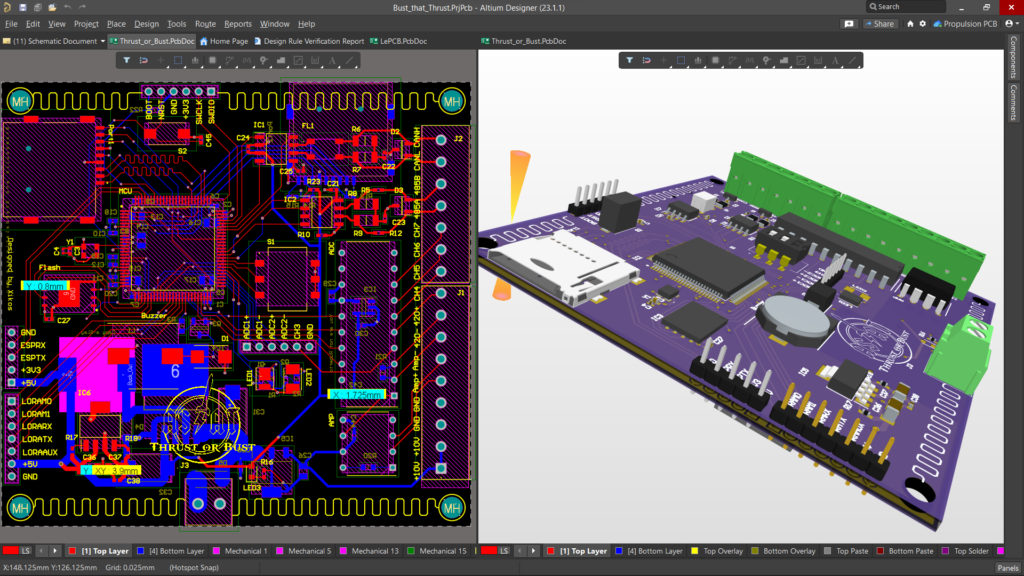This screenshot has width=1024, height=576.
Task: Click the red LS layer set swatch in left pane
Action: [x=11, y=551]
